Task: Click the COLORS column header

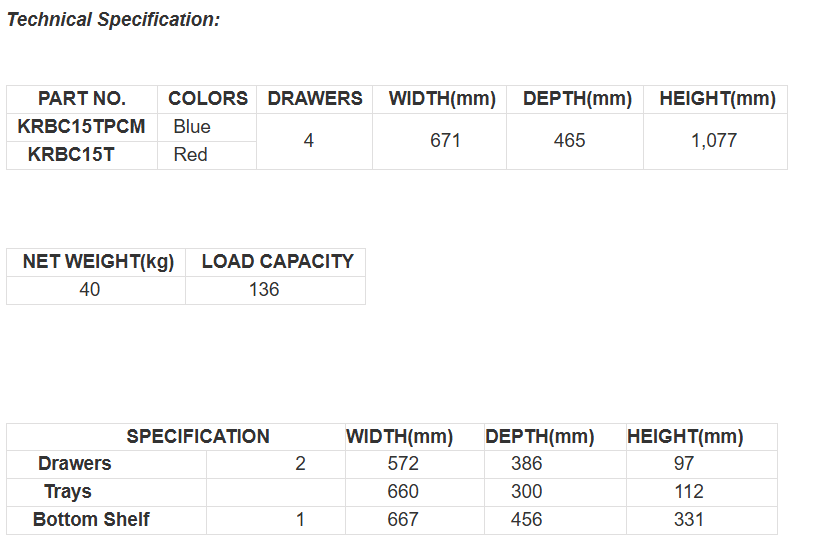Action: (208, 99)
